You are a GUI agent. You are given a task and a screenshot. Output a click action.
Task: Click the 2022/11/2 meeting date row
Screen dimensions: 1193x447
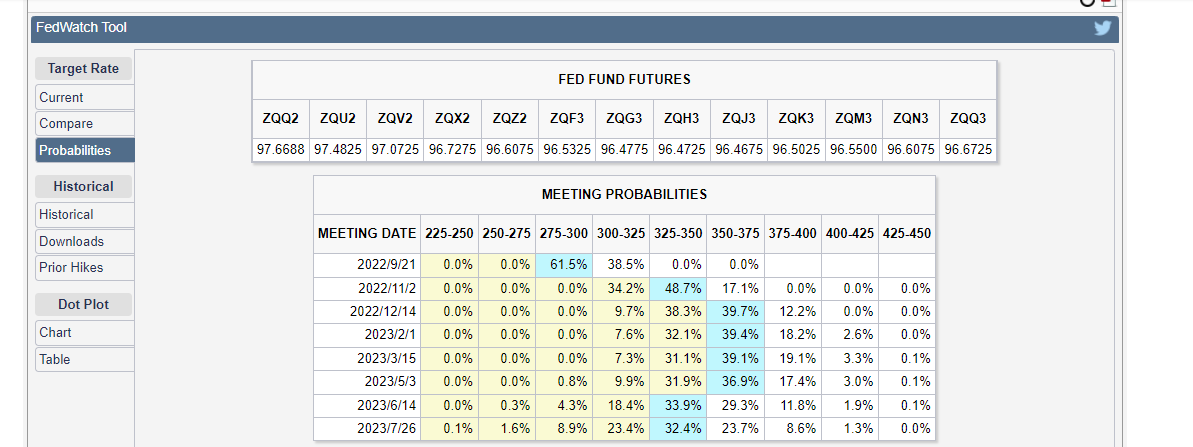(x=366, y=288)
